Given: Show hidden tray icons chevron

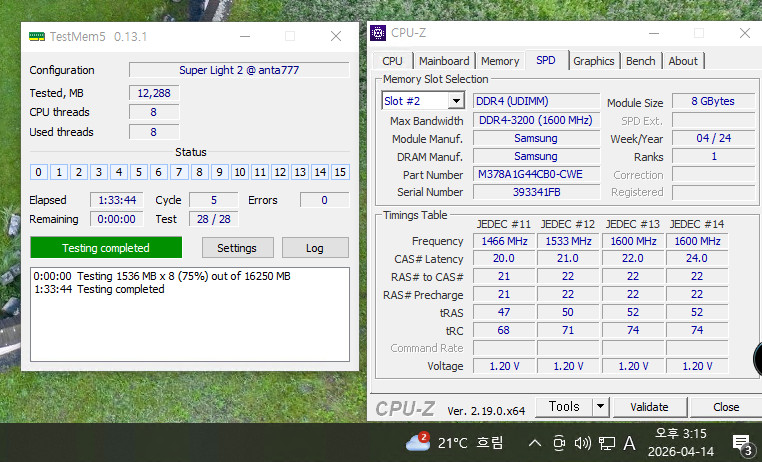Looking at the screenshot, I should point(535,443).
